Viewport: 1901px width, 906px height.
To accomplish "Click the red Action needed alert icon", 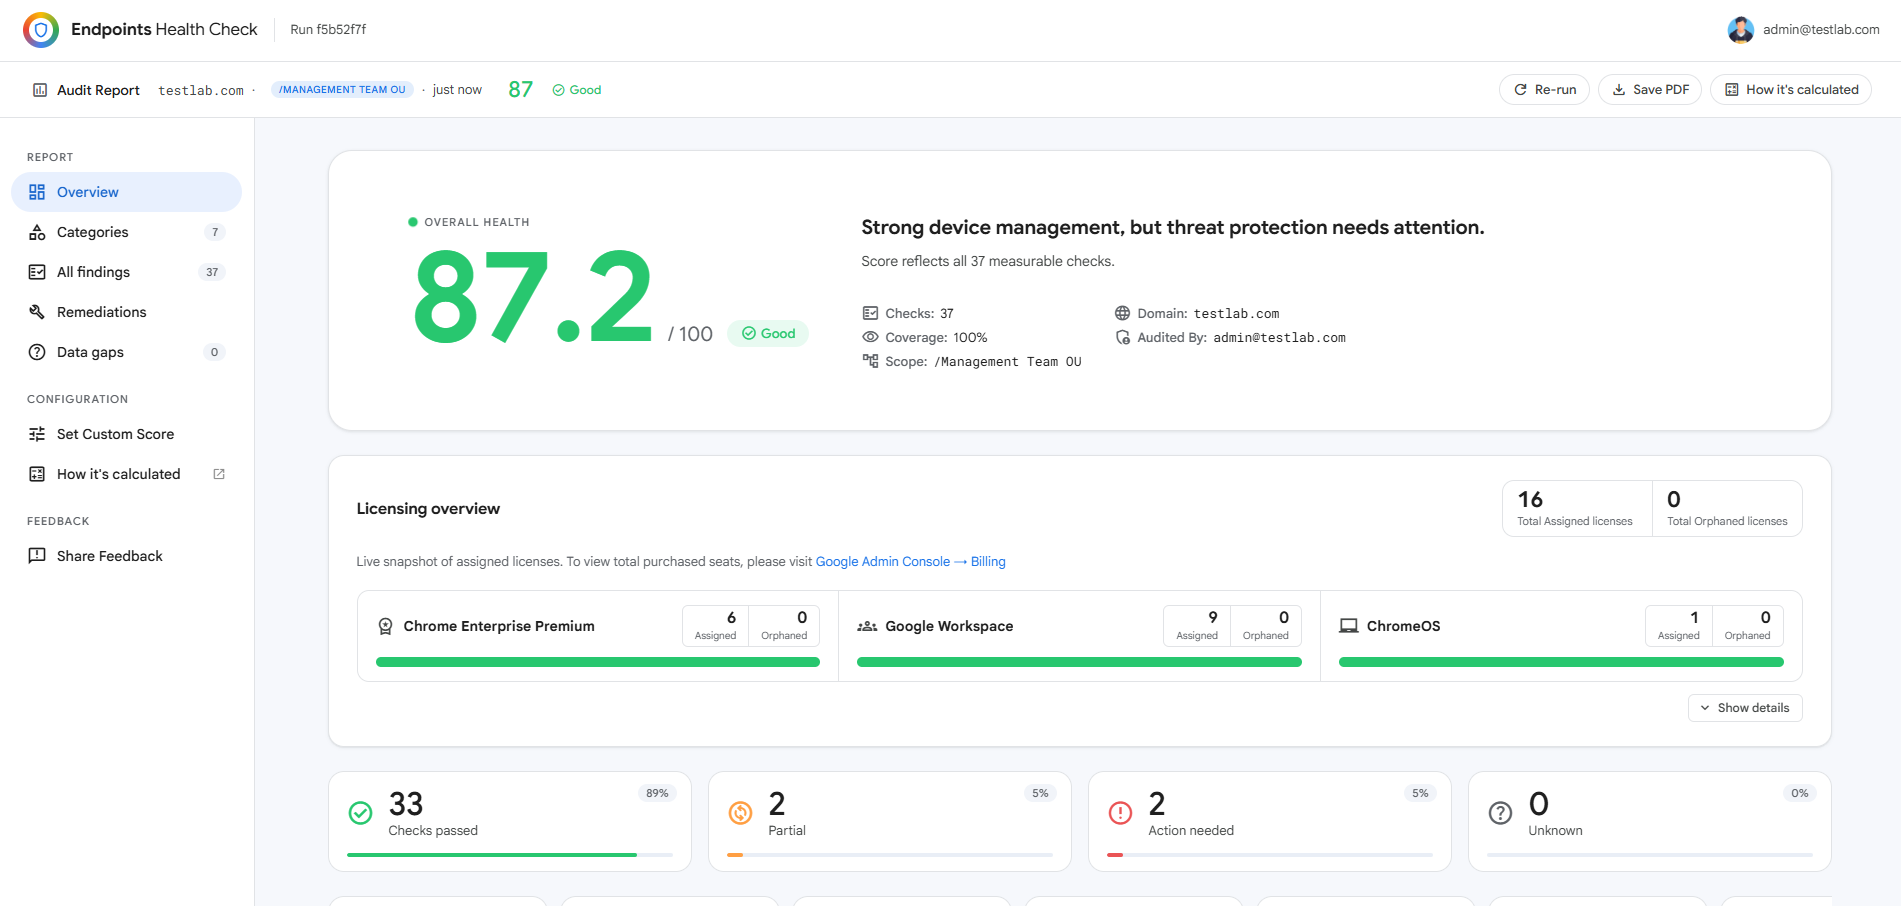I will click(1120, 813).
